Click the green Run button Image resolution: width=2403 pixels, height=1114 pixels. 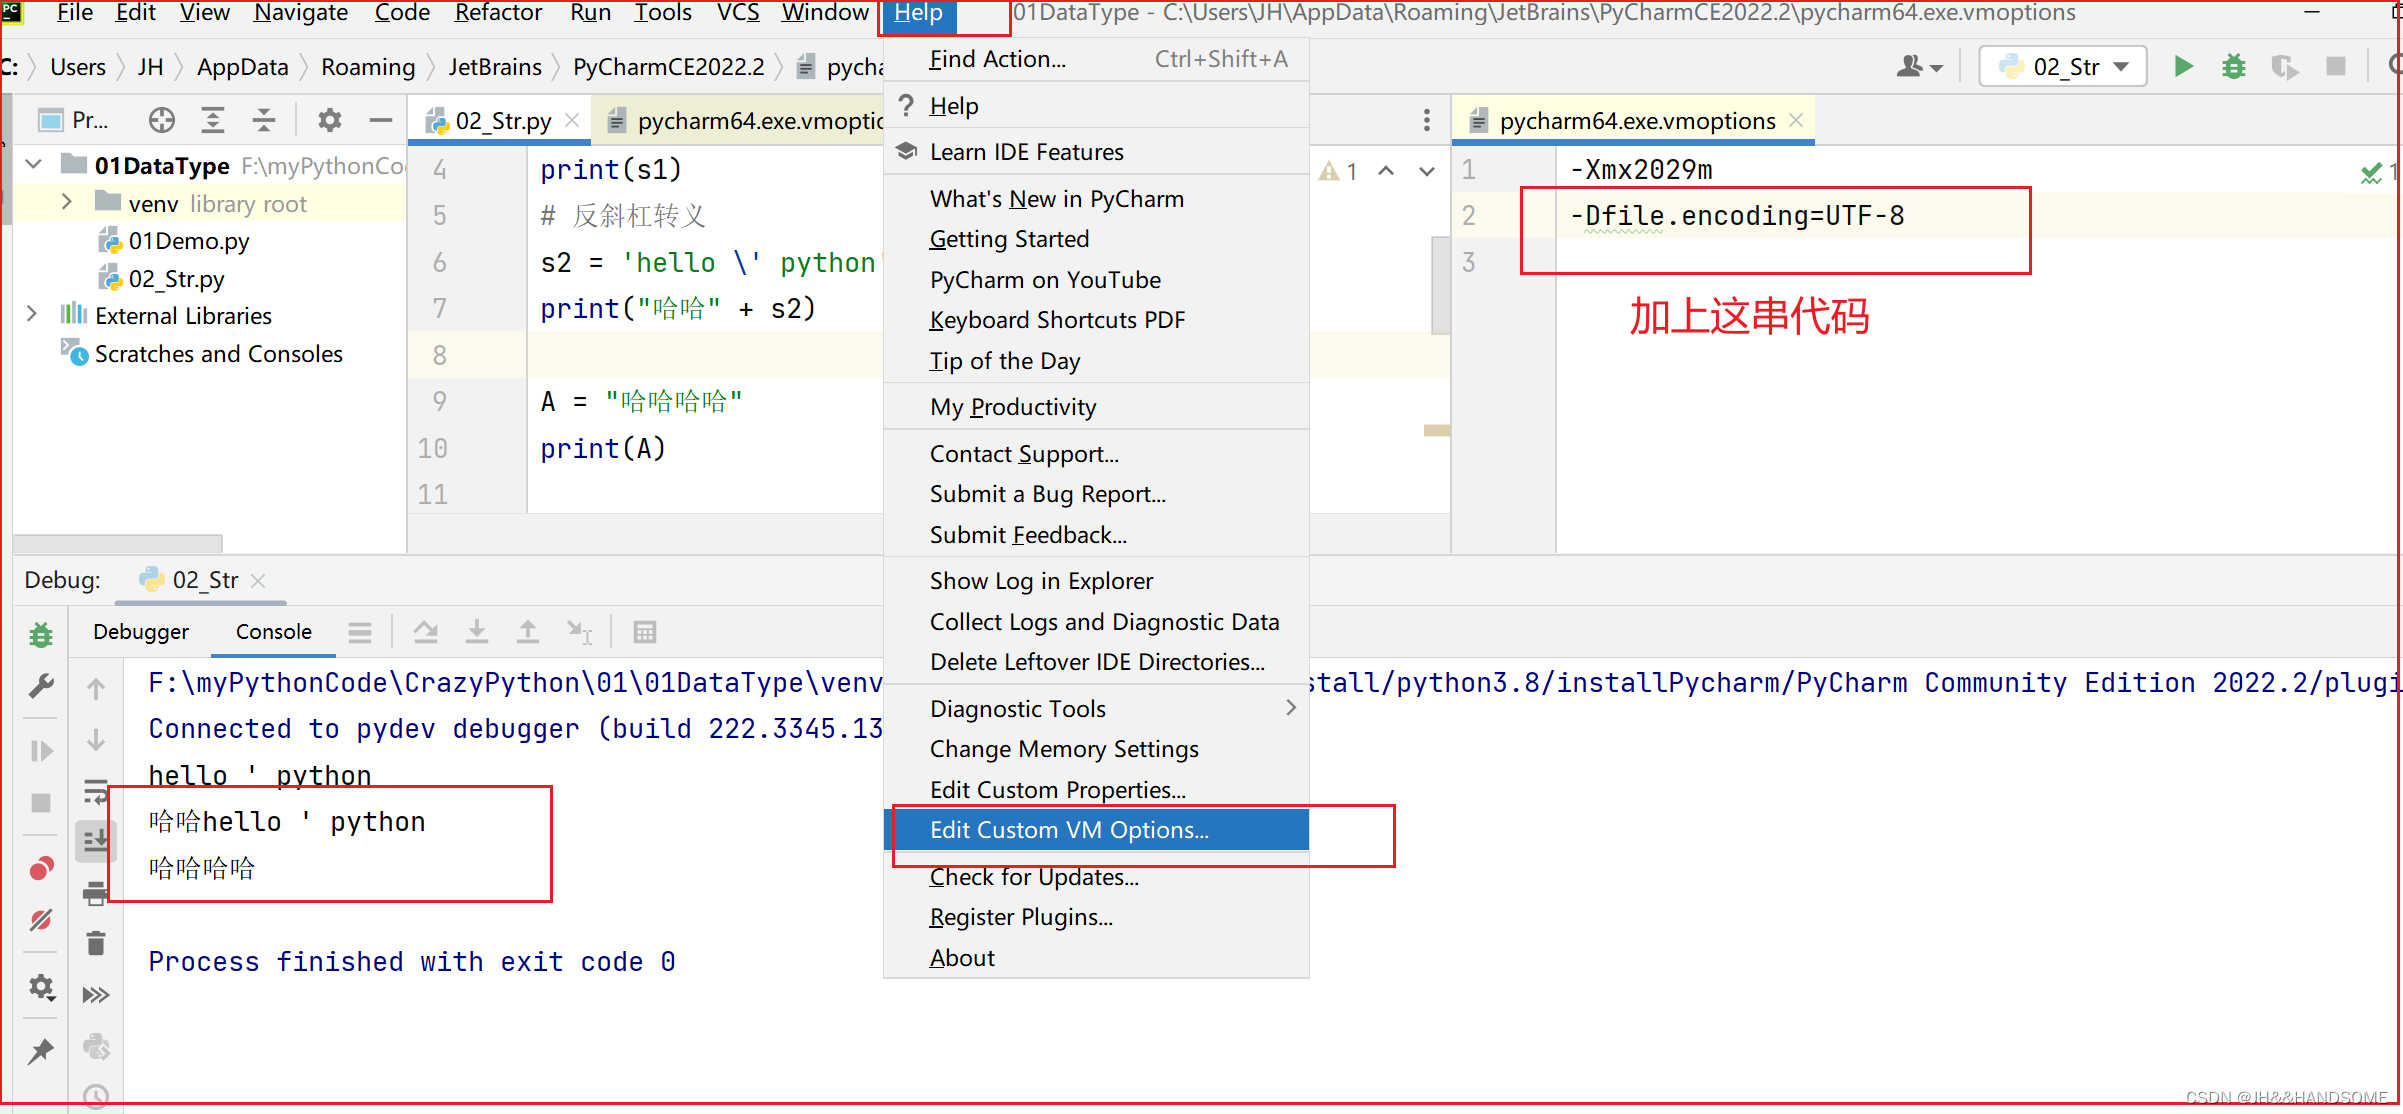(2183, 67)
